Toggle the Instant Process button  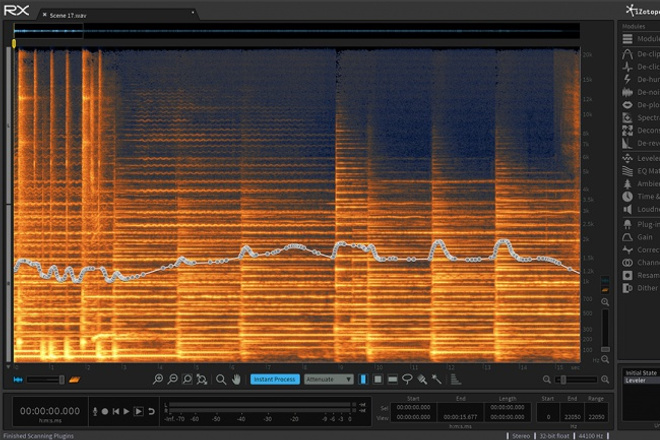(x=275, y=379)
